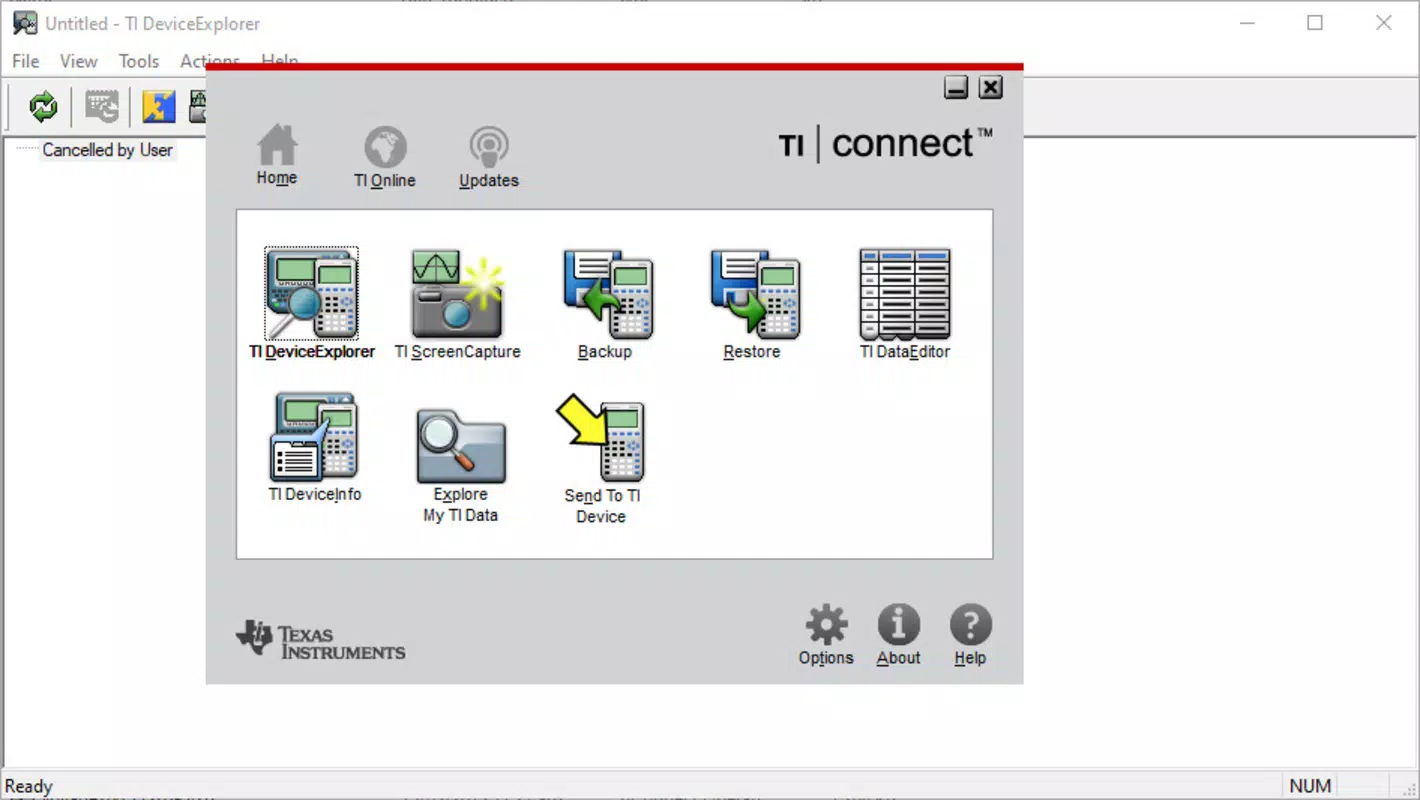
Task: Go to Home in TI Connect
Action: tap(277, 156)
